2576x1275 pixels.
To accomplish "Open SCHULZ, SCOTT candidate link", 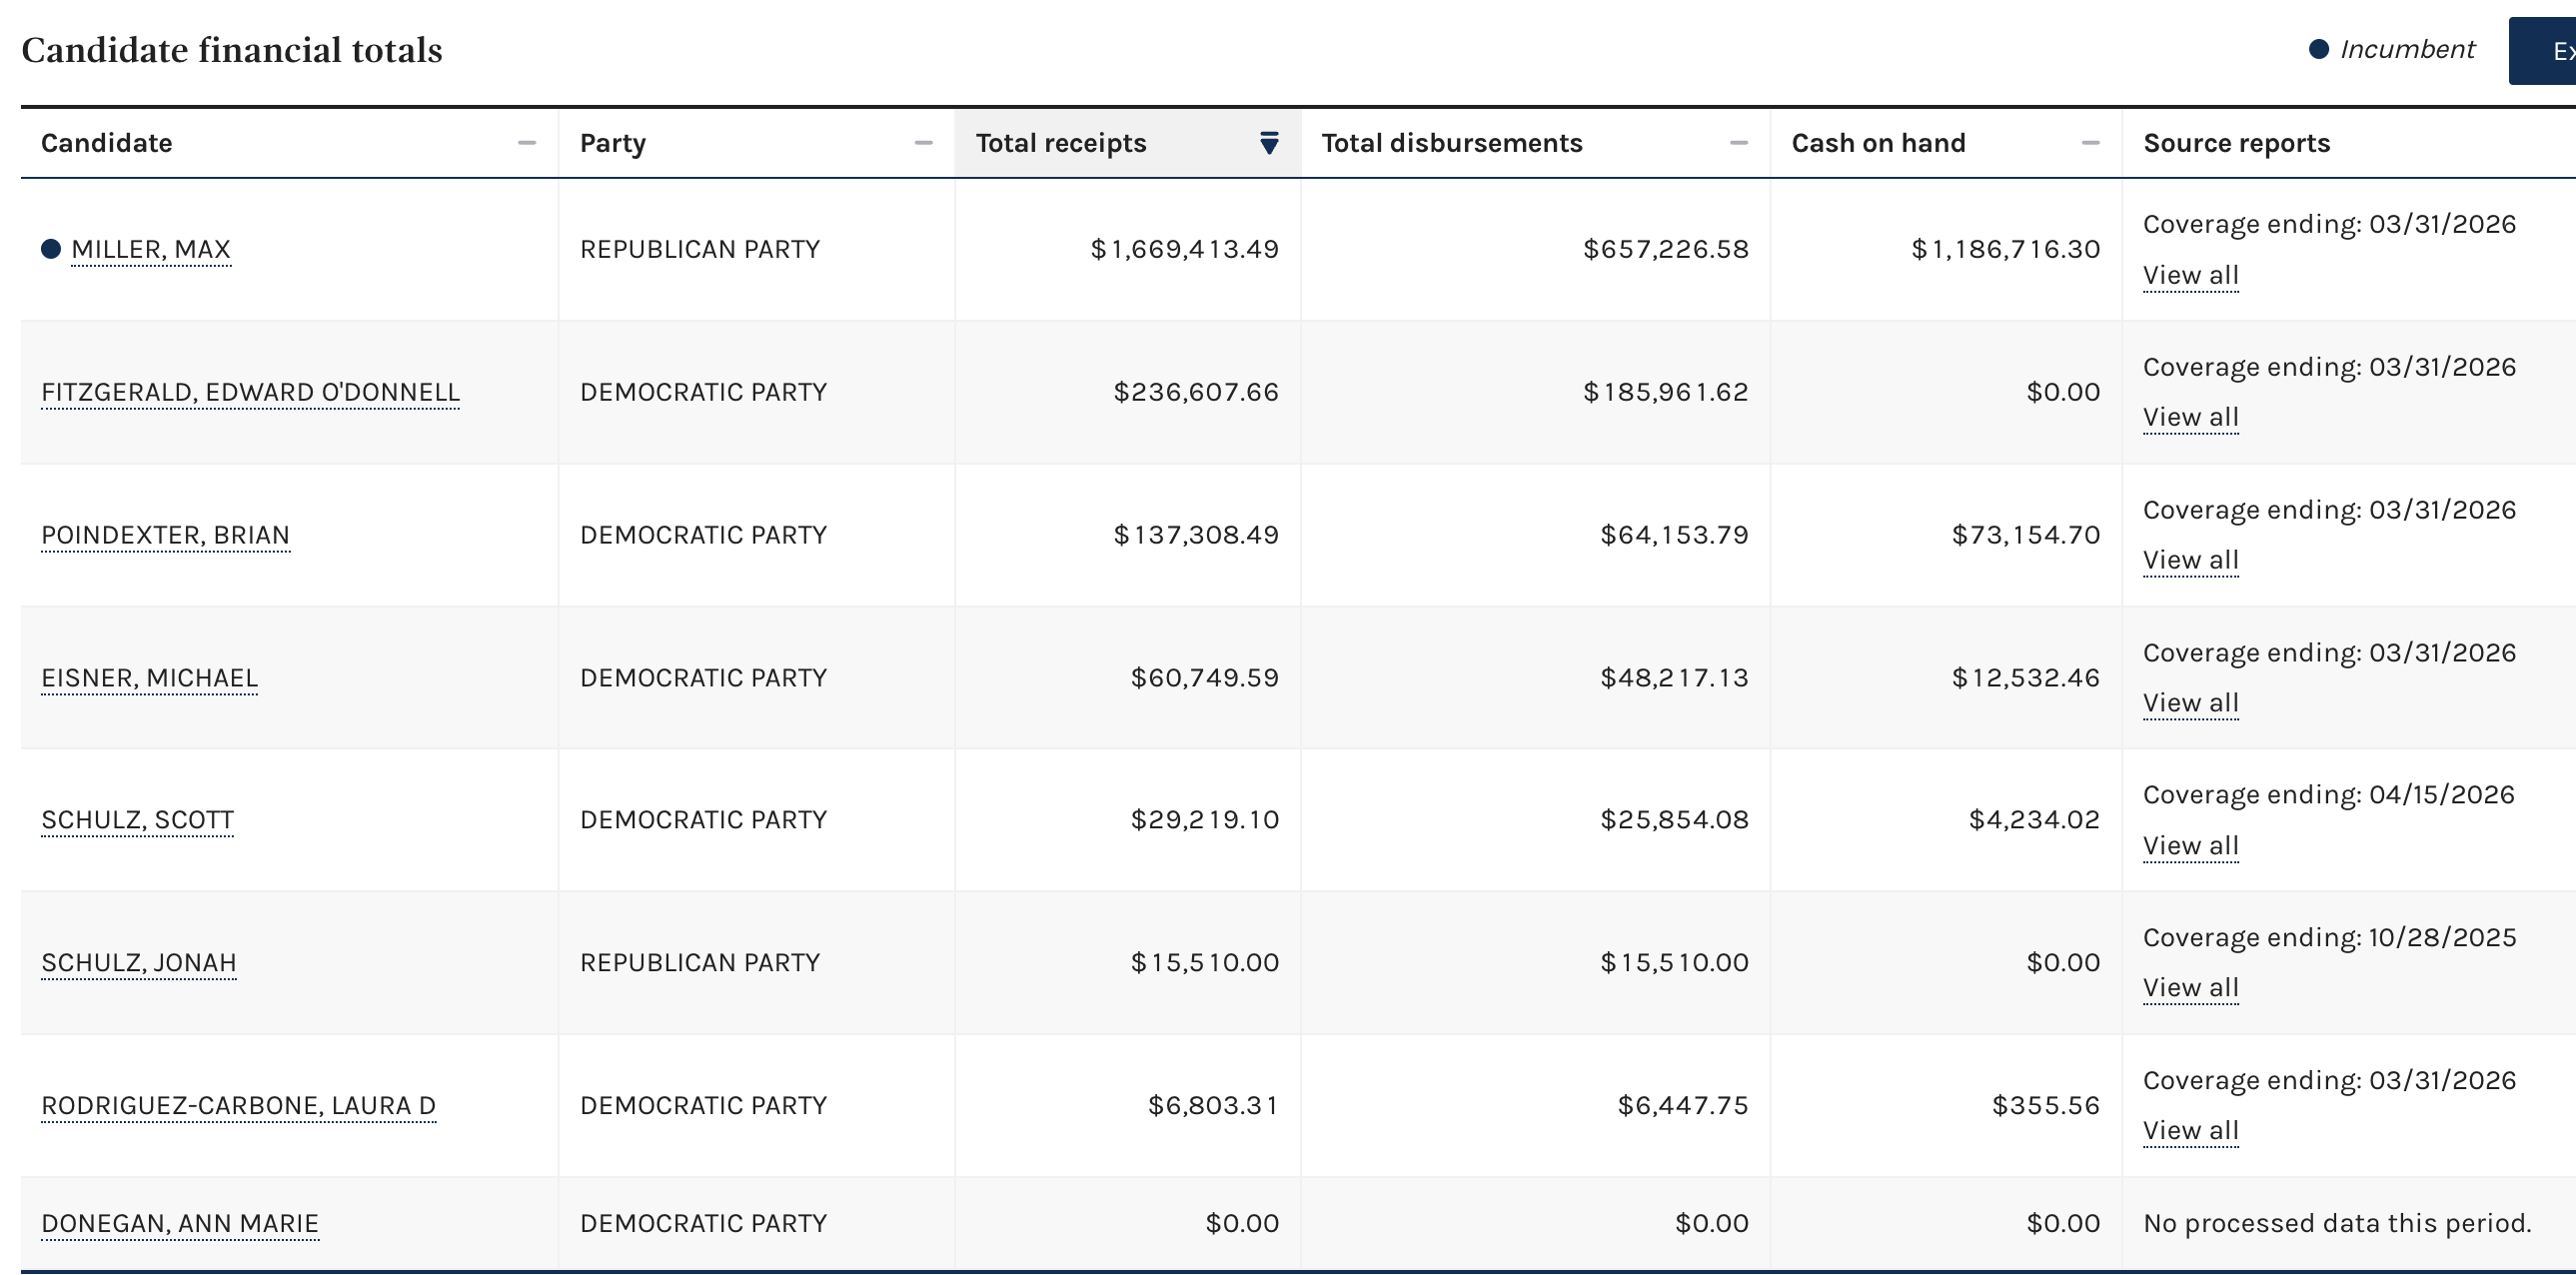I will point(137,820).
